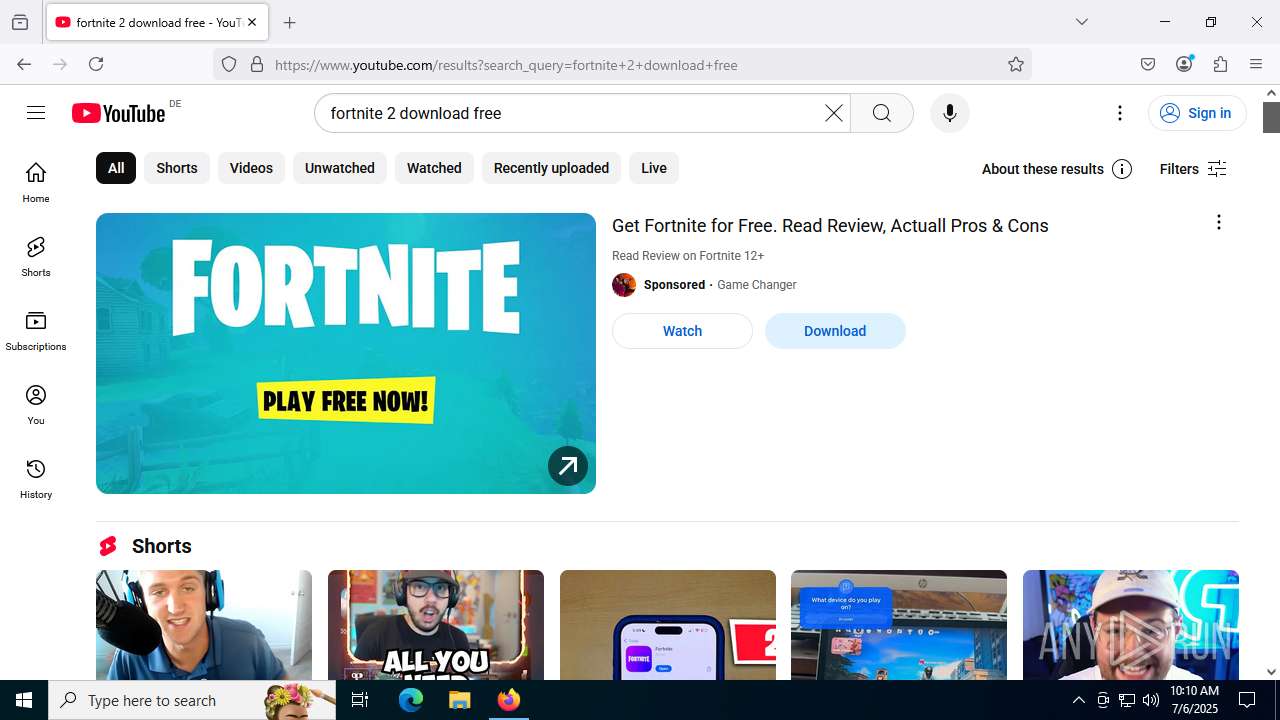Select the Watched filter chip
Image resolution: width=1280 pixels, height=720 pixels.
pyautogui.click(x=434, y=168)
